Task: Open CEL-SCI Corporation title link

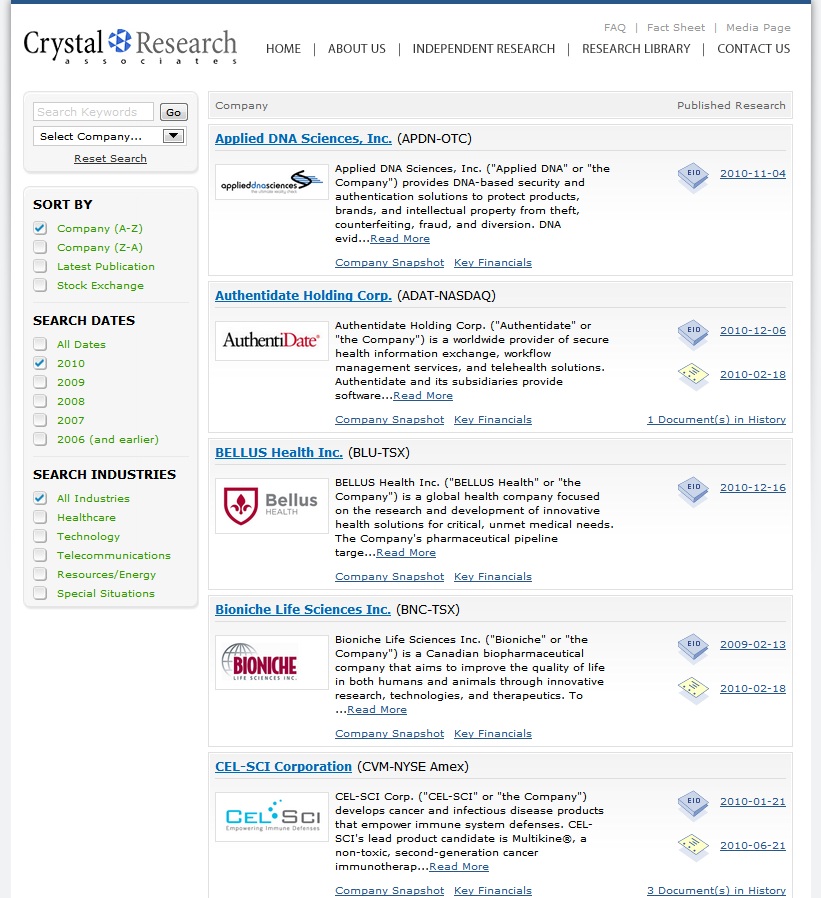Action: [x=283, y=766]
